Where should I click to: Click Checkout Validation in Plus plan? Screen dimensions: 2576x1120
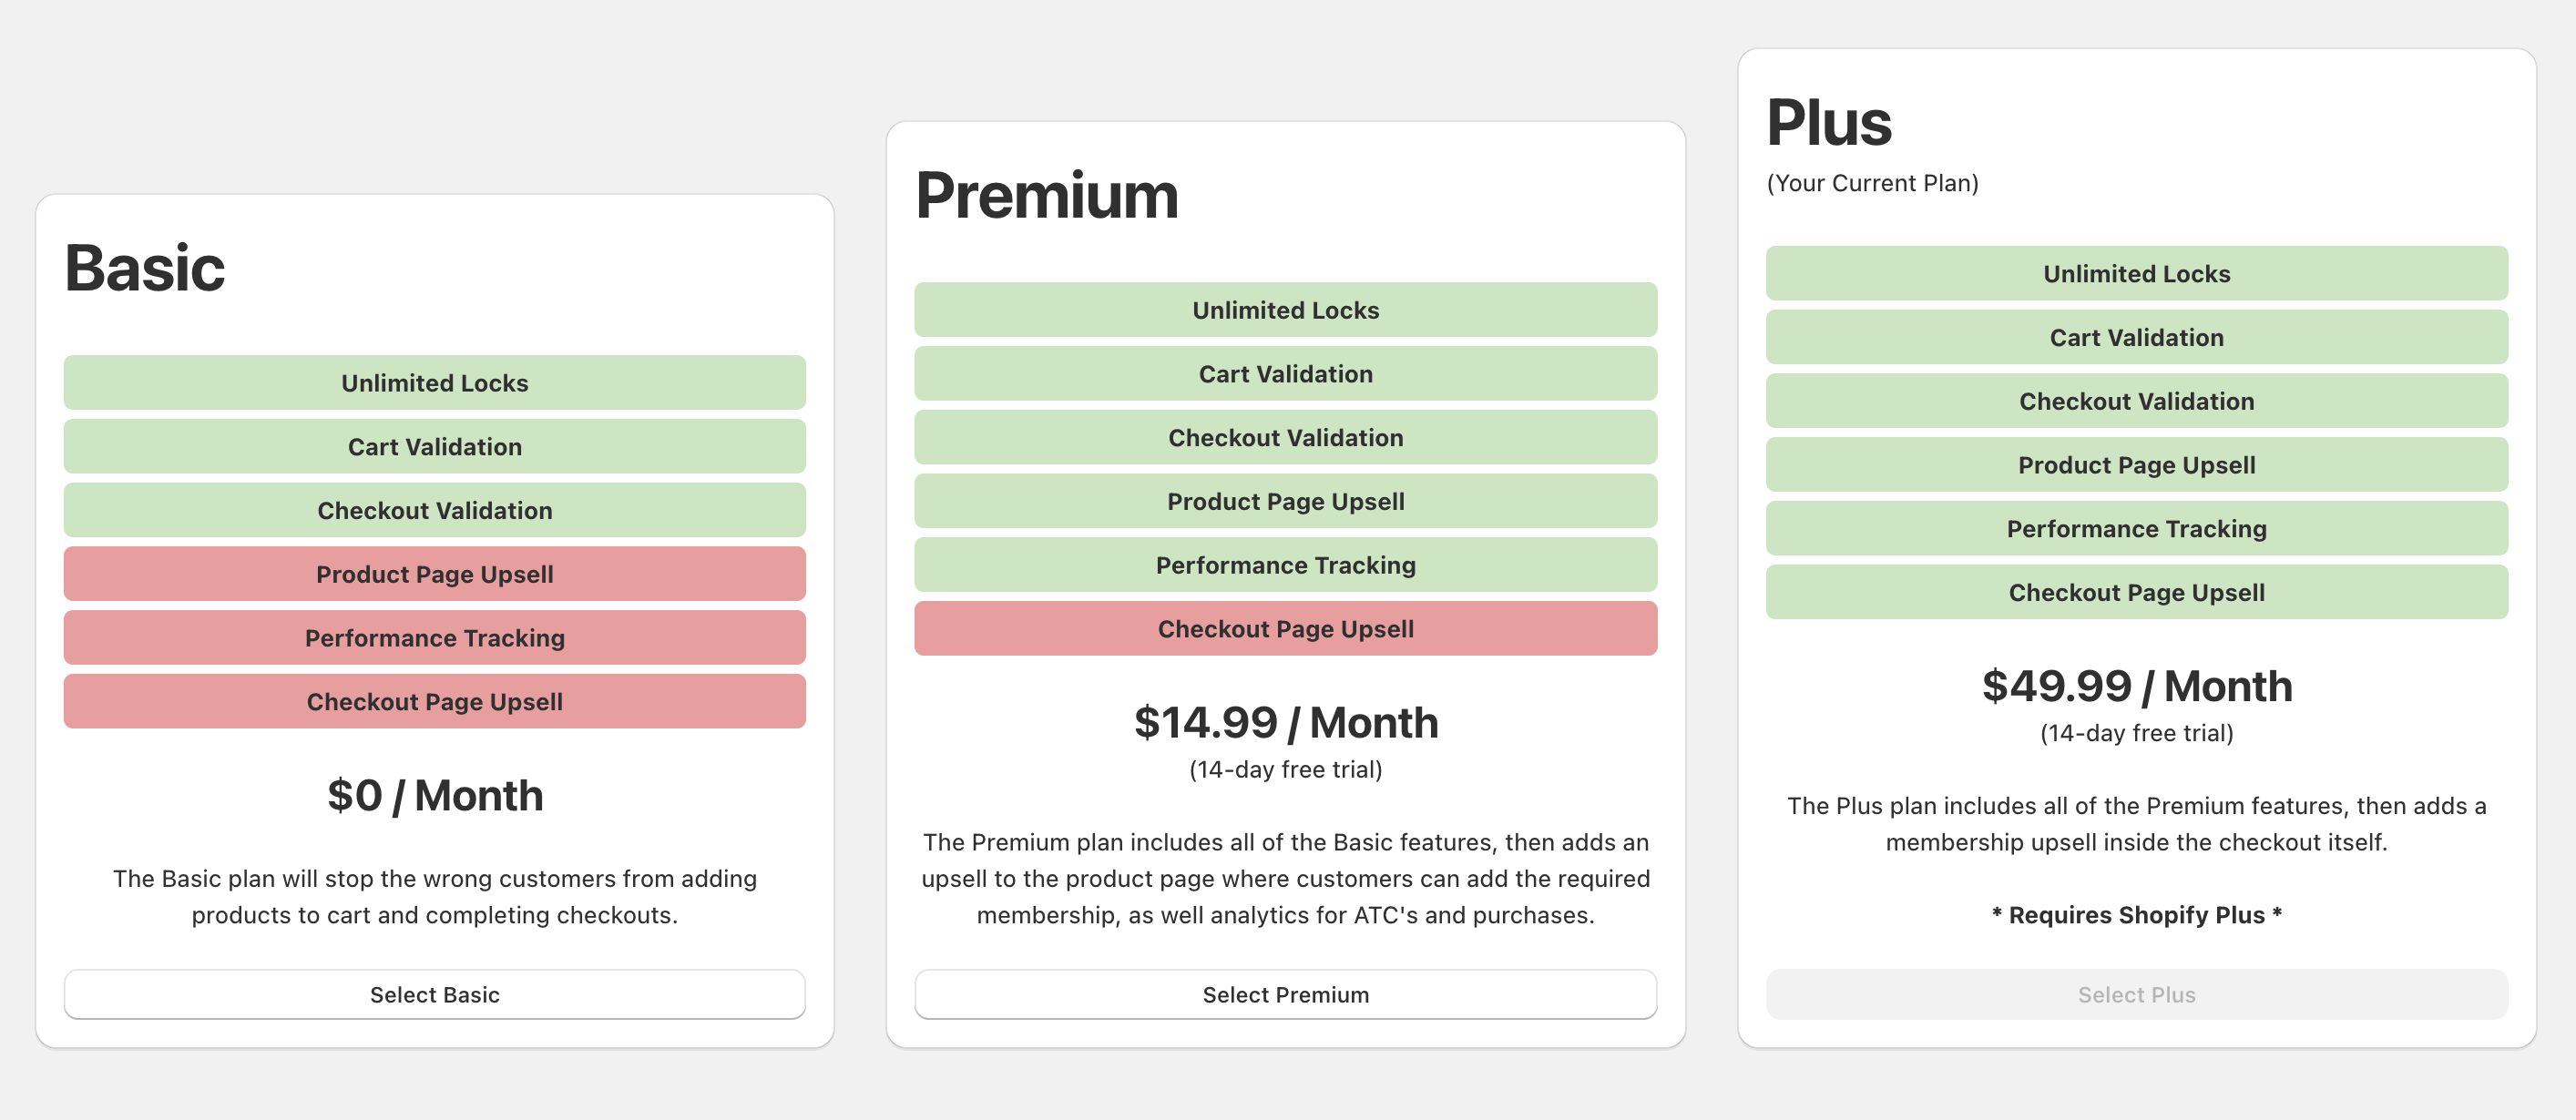[2136, 401]
